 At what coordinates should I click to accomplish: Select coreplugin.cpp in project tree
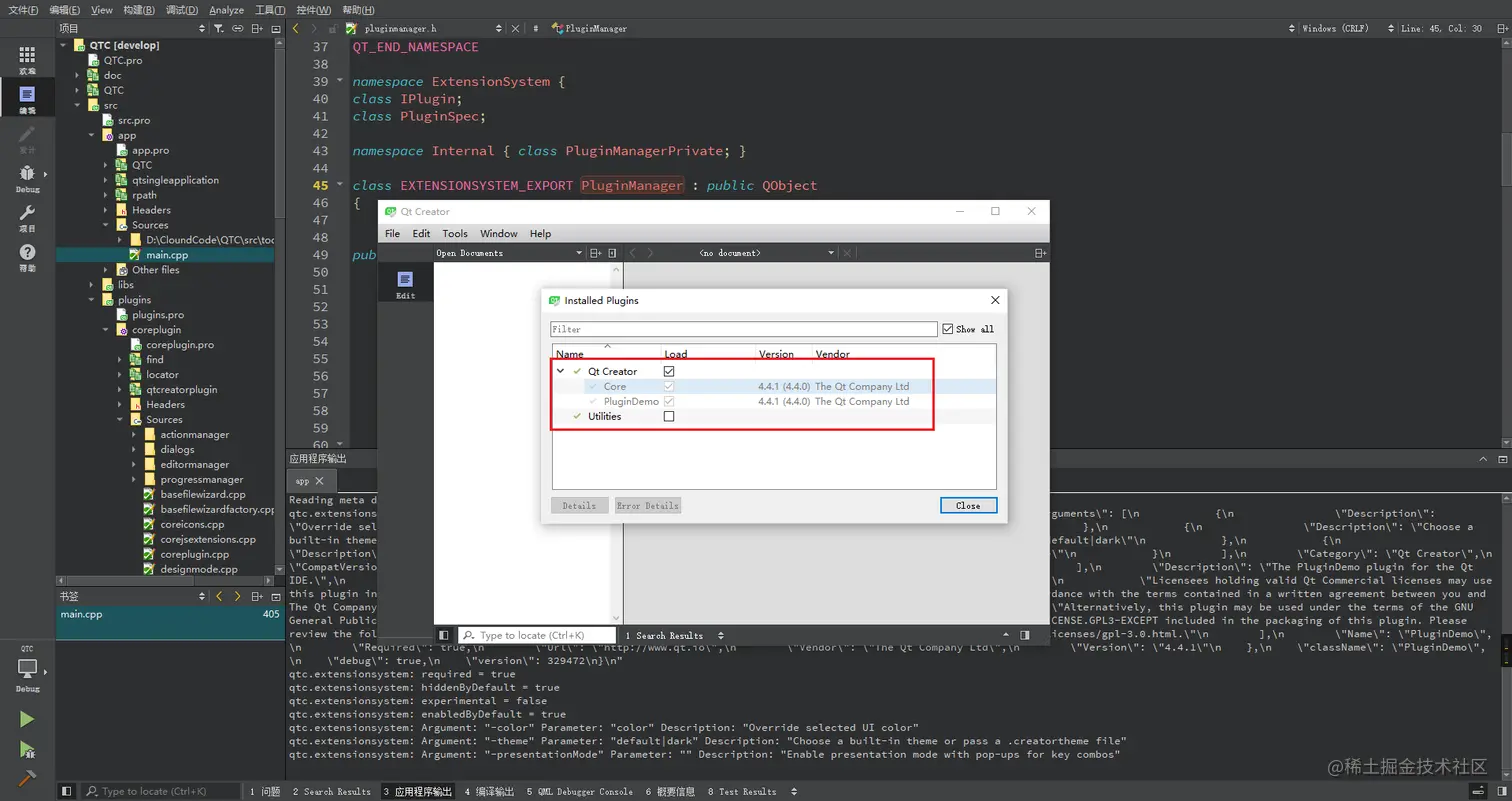194,554
